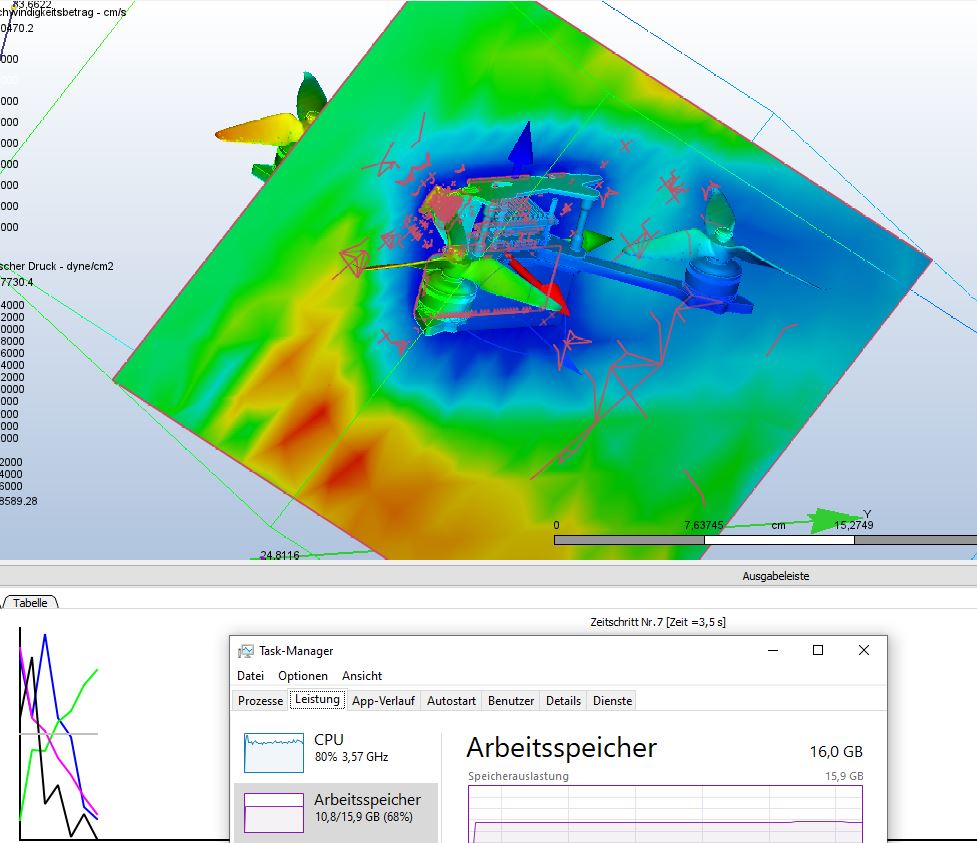The height and width of the screenshot is (843, 977).
Task: Switch to the App-Verlauf tab
Action: pyautogui.click(x=383, y=701)
